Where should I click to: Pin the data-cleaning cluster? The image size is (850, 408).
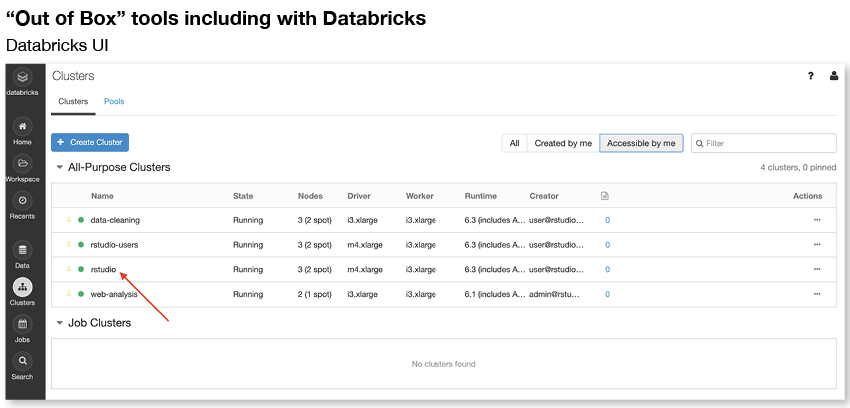(69, 220)
